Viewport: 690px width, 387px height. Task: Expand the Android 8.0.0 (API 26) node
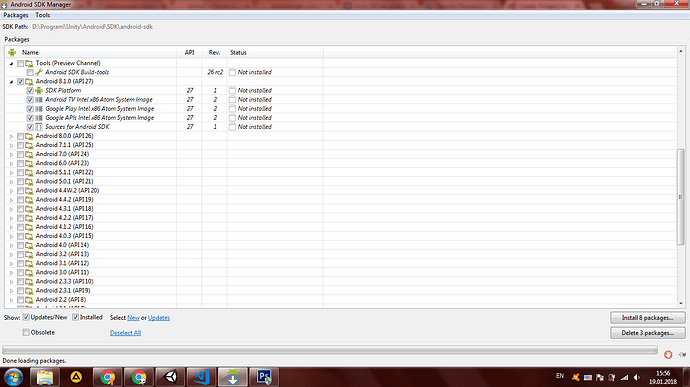coord(11,136)
